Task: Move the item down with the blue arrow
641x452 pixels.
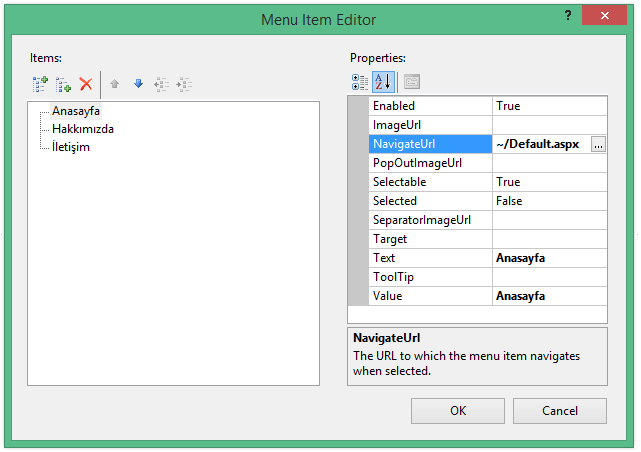Action: tap(138, 84)
